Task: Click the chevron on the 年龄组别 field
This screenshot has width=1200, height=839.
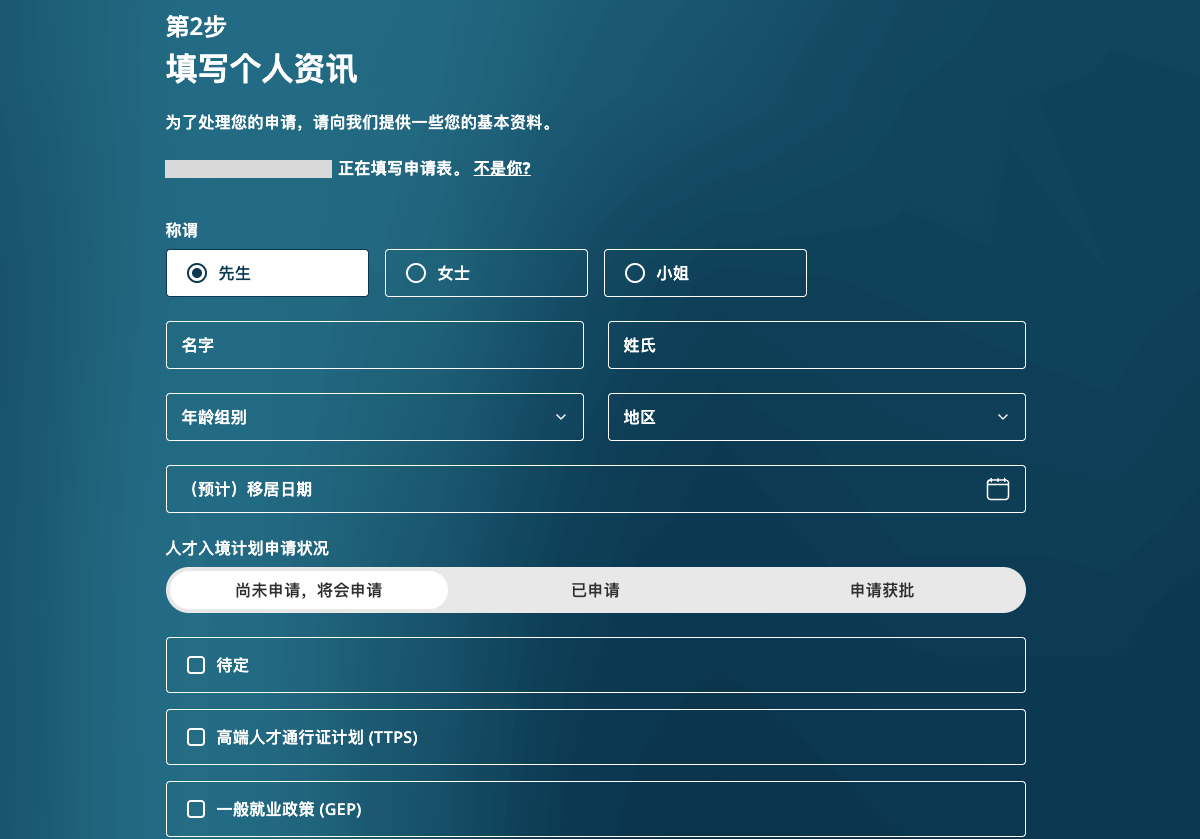Action: click(x=560, y=417)
